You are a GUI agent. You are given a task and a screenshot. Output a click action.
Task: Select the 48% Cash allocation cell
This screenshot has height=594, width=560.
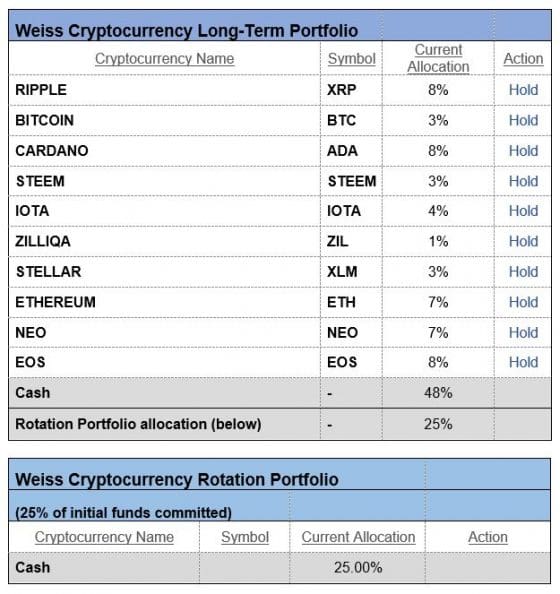click(x=438, y=393)
